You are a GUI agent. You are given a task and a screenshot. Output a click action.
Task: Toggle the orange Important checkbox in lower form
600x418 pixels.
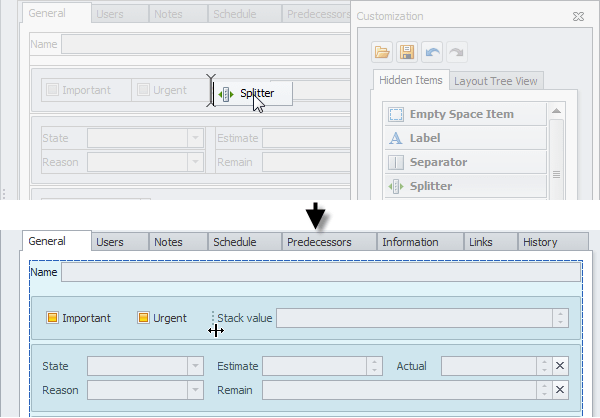pos(53,318)
